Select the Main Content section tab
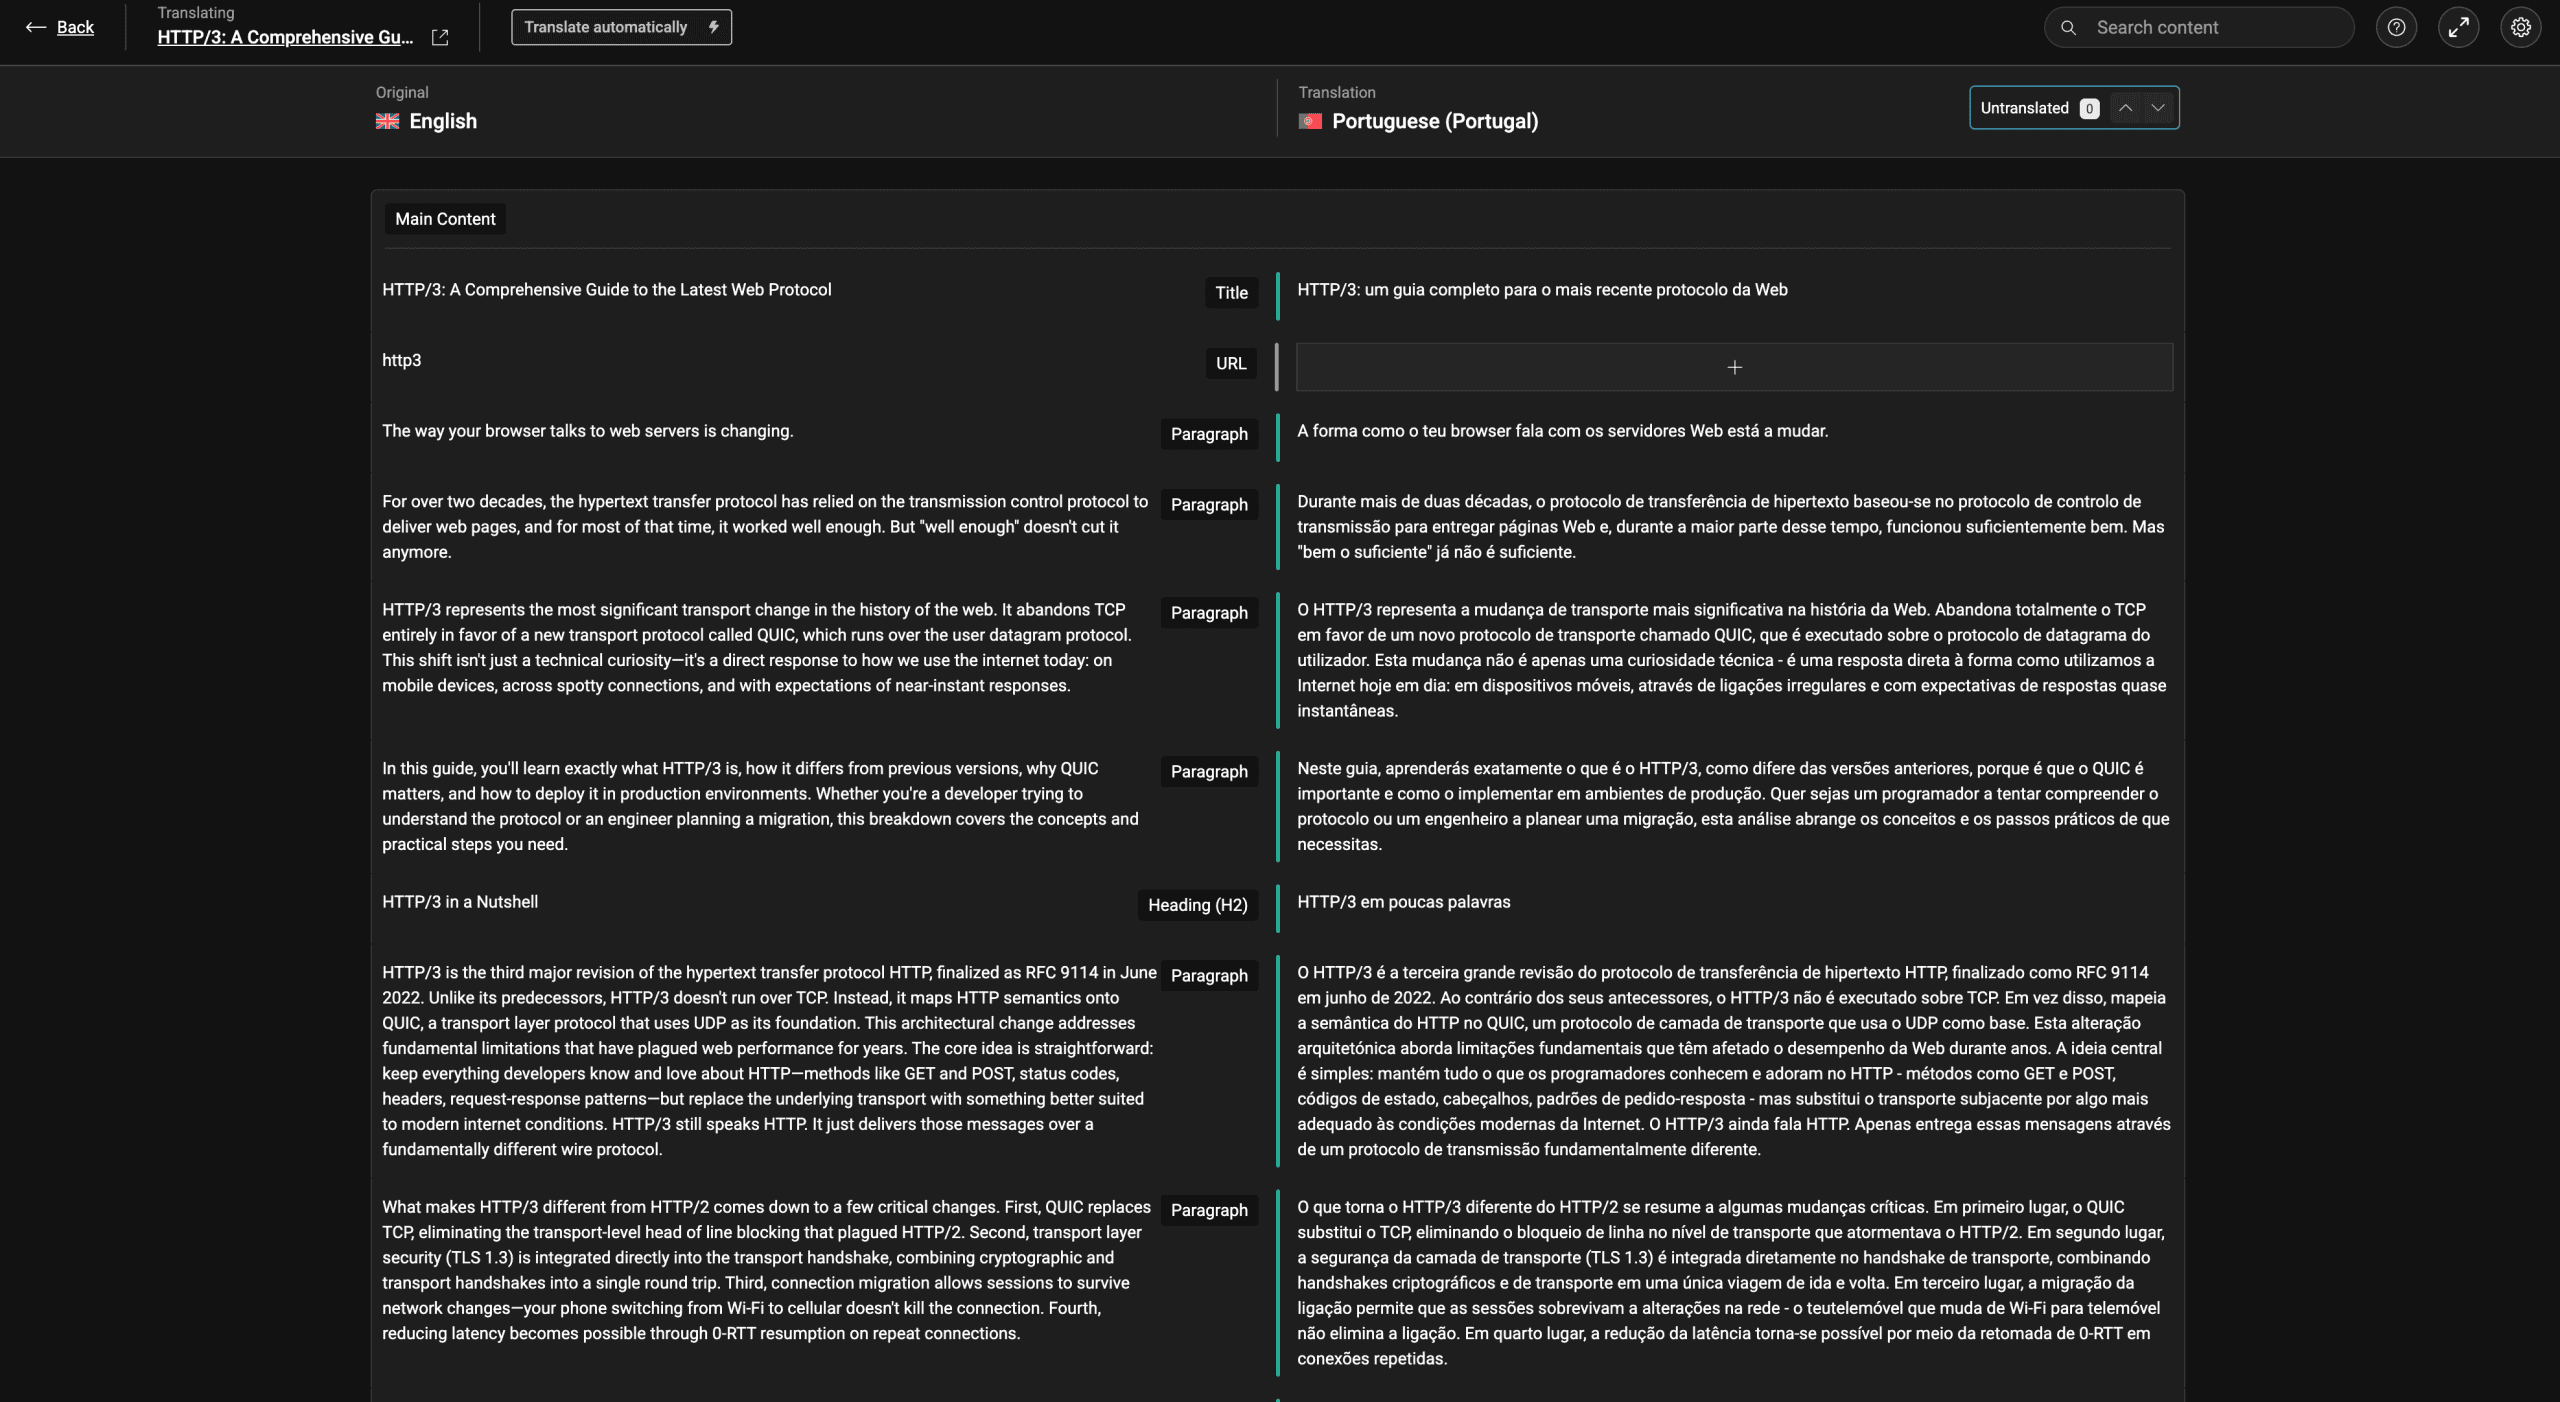Screen dimensions: 2560x1402 coord(445,219)
